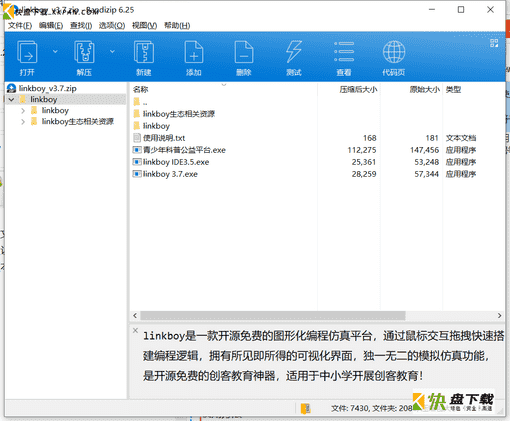
Task: Open the 帮助(H) menu
Action: 177,25
